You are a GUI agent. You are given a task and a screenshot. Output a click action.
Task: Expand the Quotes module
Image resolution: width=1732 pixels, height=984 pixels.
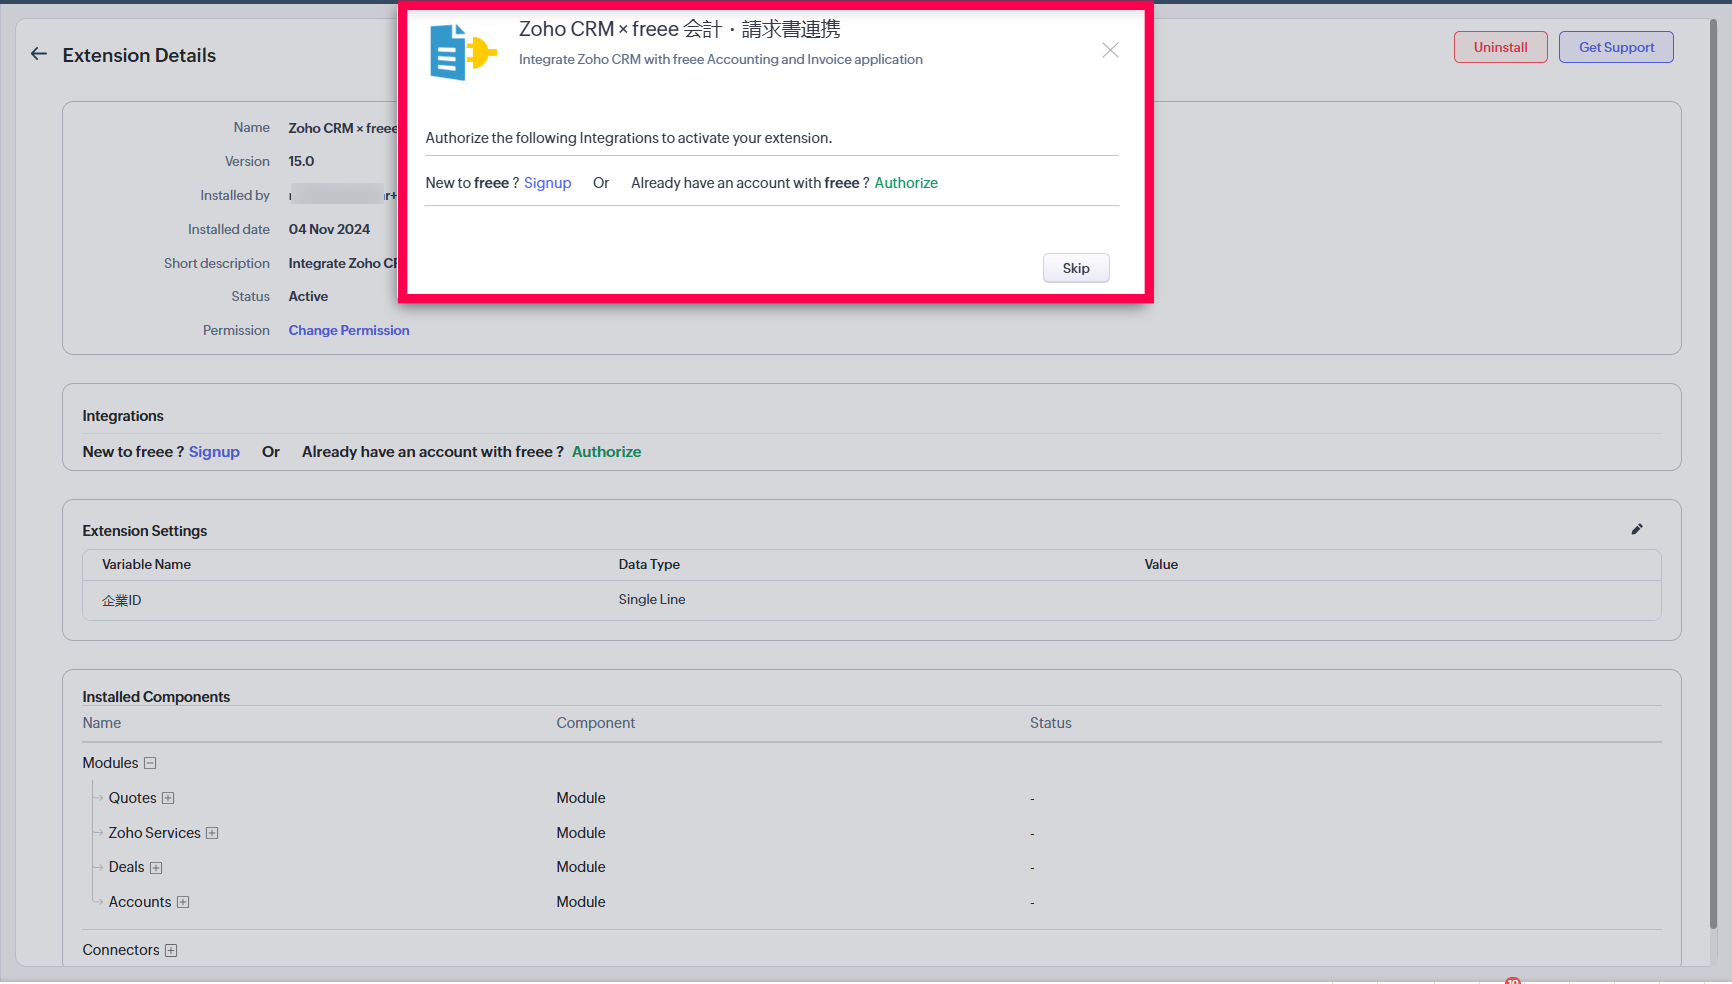[x=168, y=798]
